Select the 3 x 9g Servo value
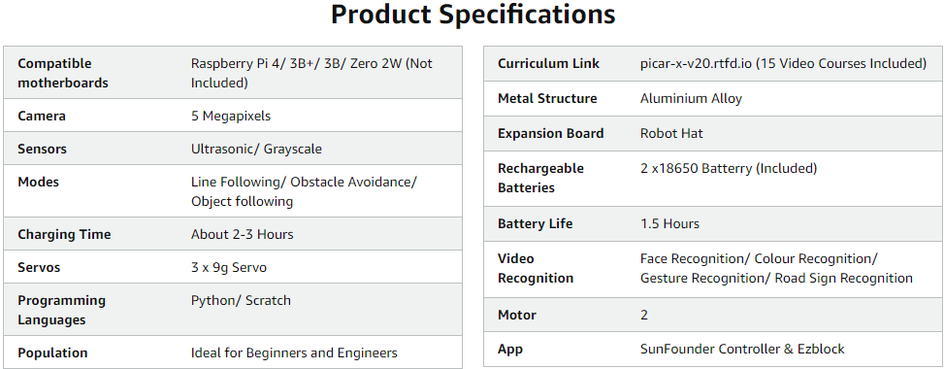The width and height of the screenshot is (945, 369). (228, 268)
